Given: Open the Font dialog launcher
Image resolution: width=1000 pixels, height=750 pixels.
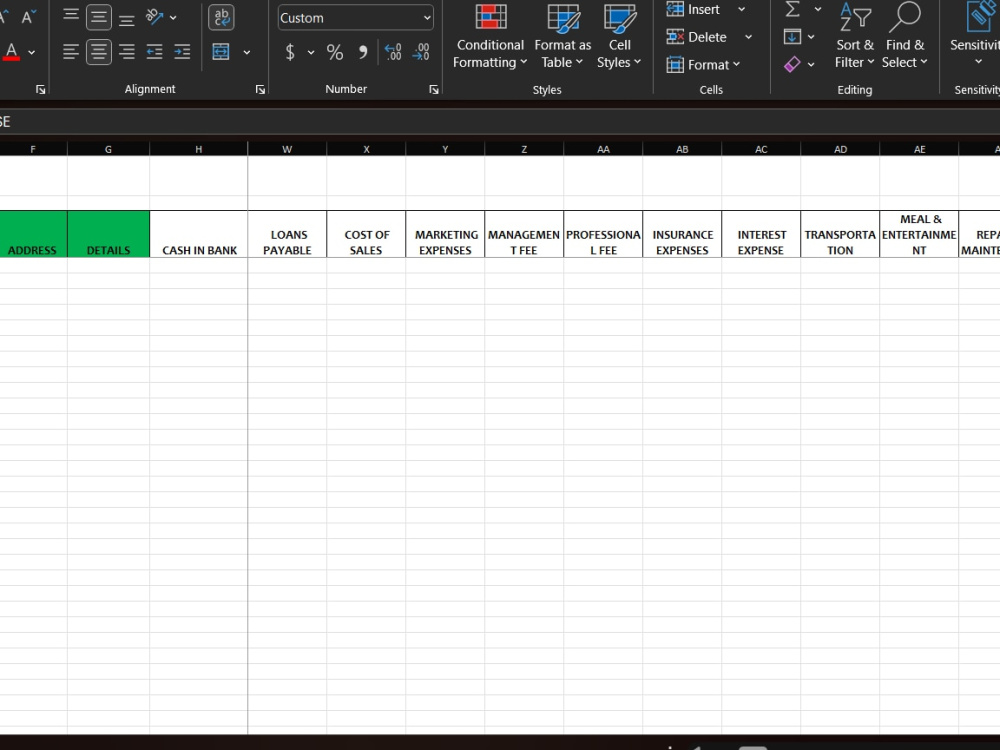Looking at the screenshot, I should [41, 90].
